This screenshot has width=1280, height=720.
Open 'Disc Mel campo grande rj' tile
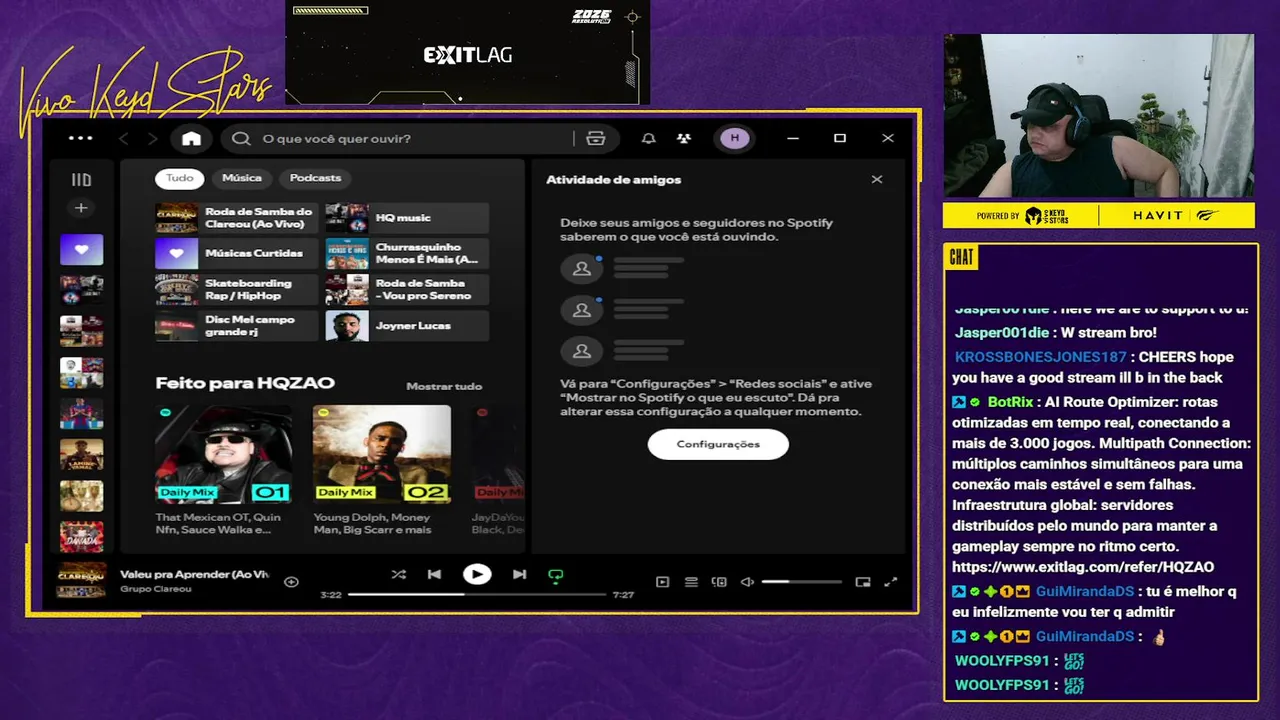(237, 326)
